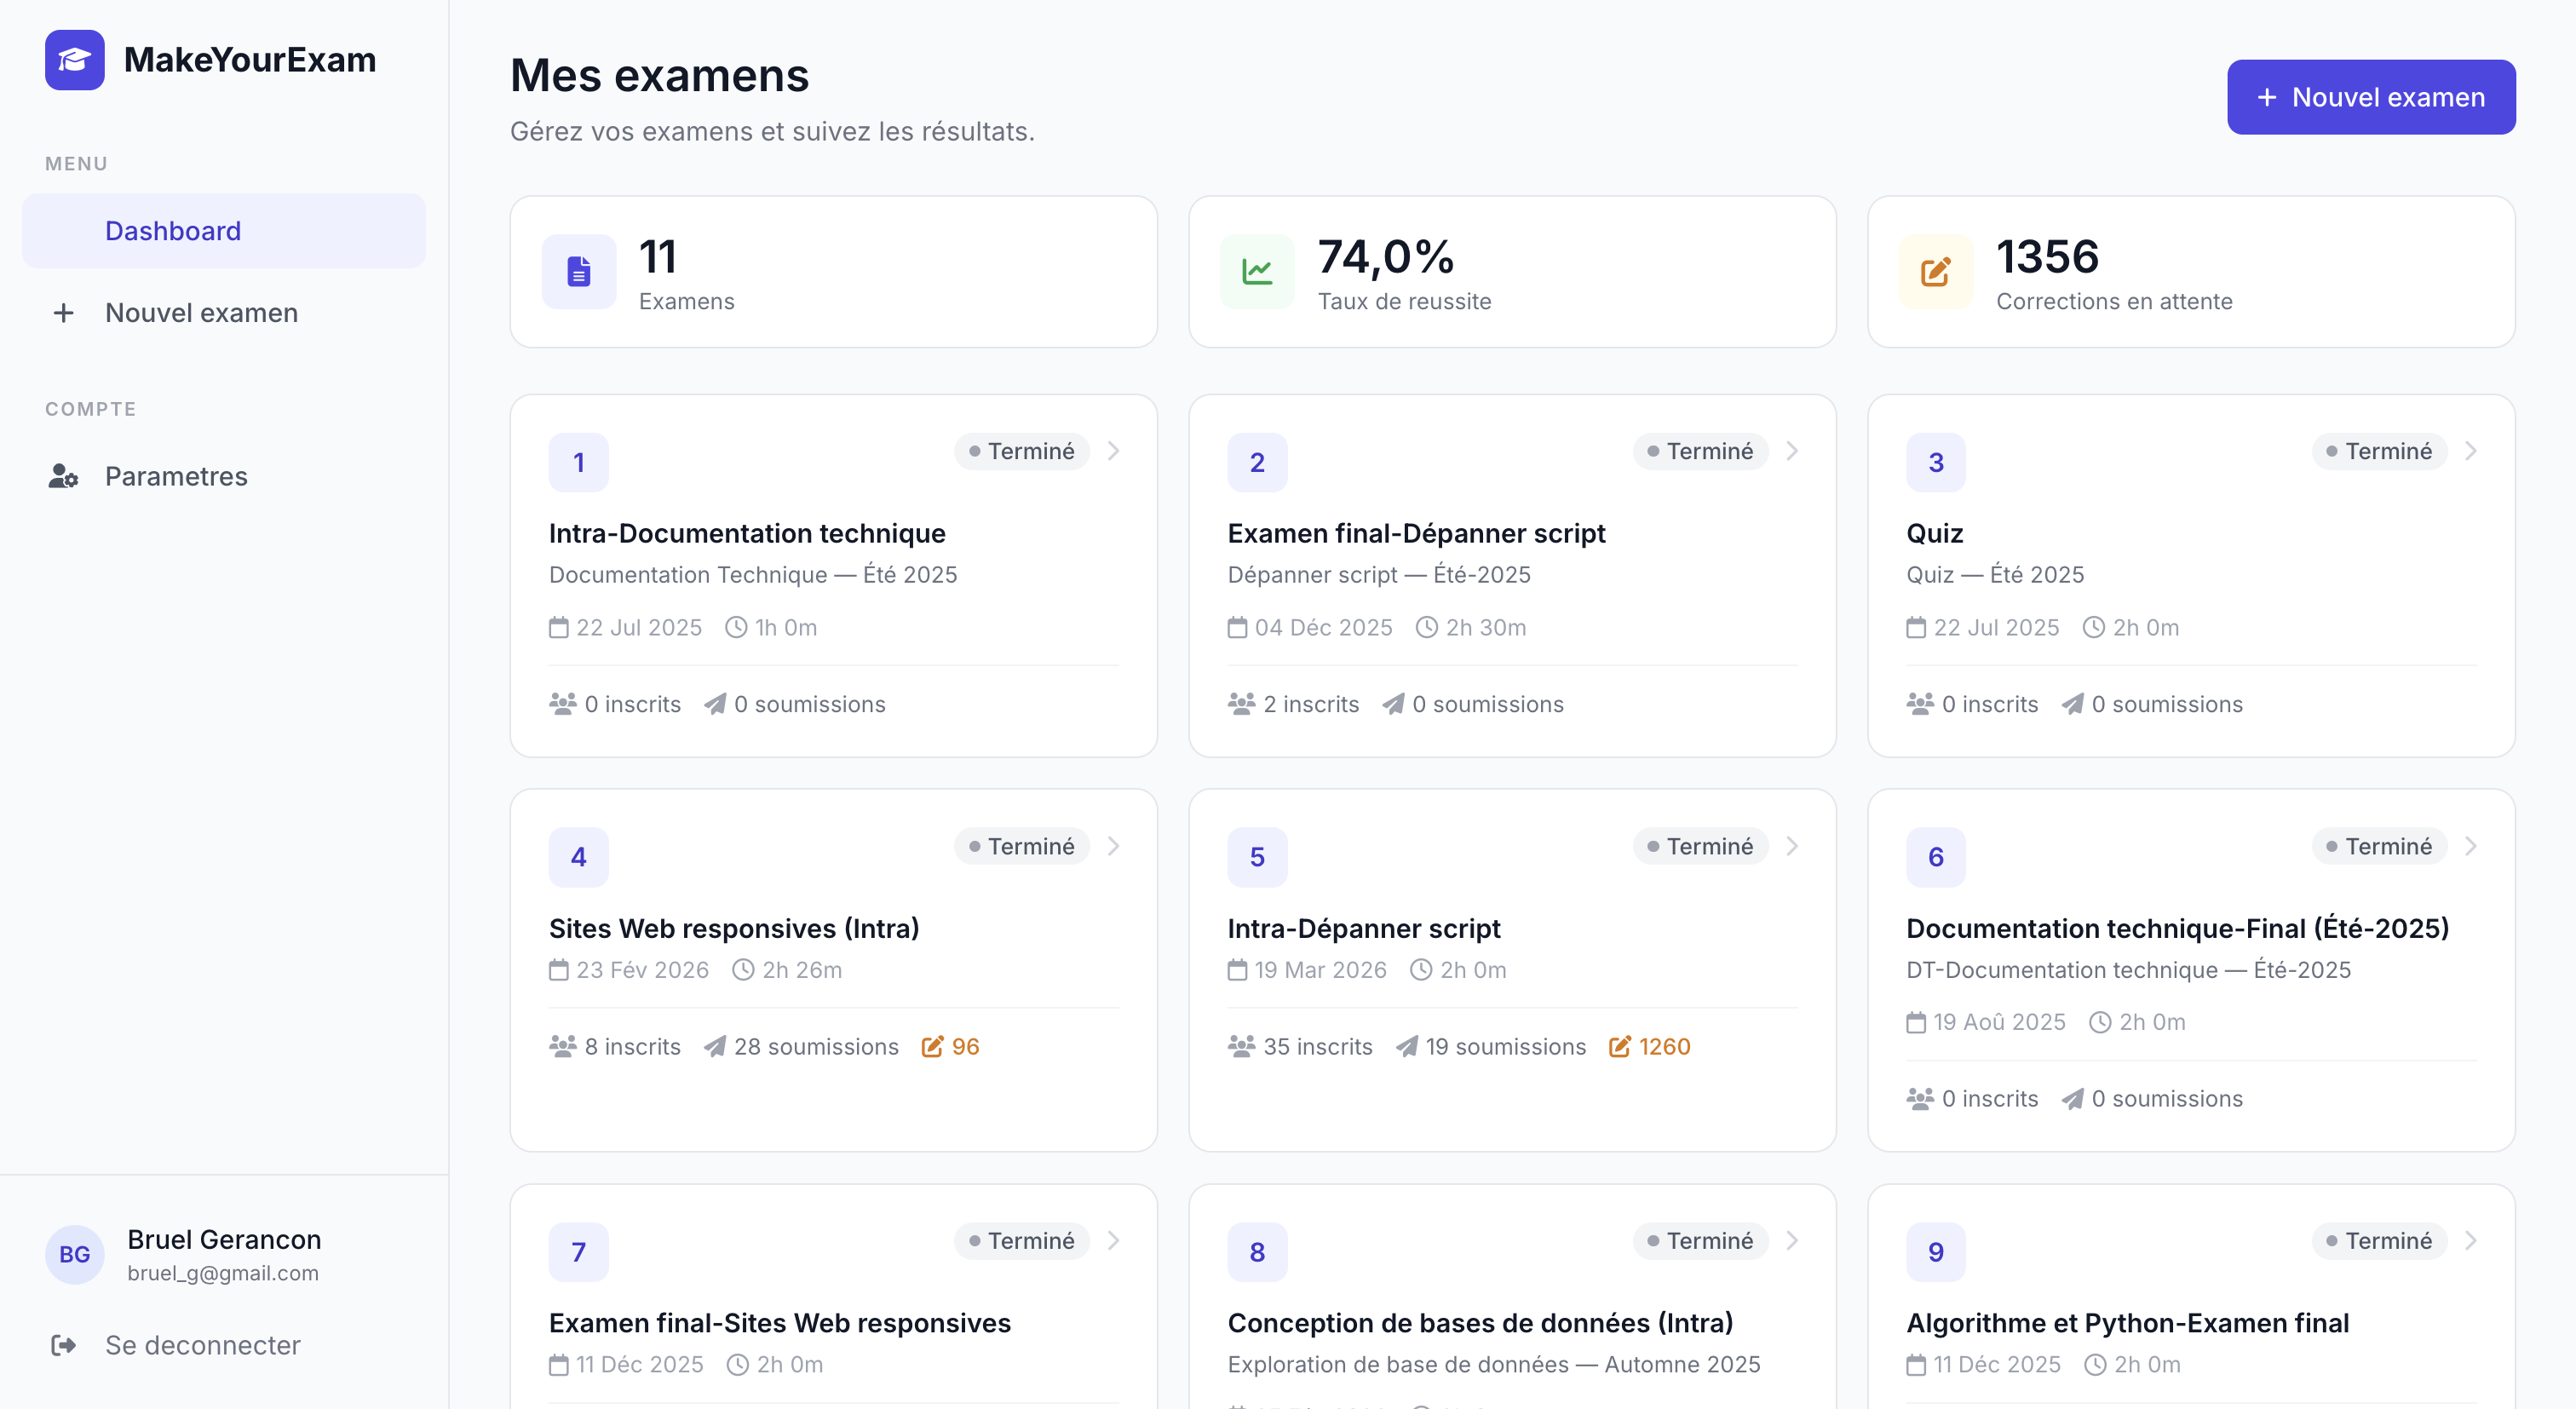Screen dimensions: 2576x1409
Task: Expand exam 4 Sites Web responsives chevron
Action: tap(1113, 846)
